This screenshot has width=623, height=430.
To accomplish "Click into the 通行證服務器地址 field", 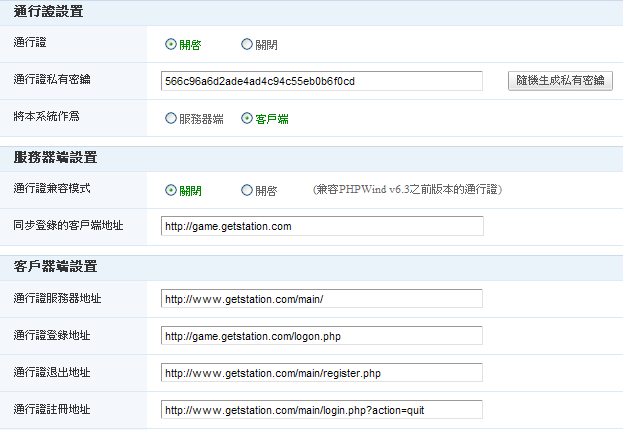I will (322, 299).
